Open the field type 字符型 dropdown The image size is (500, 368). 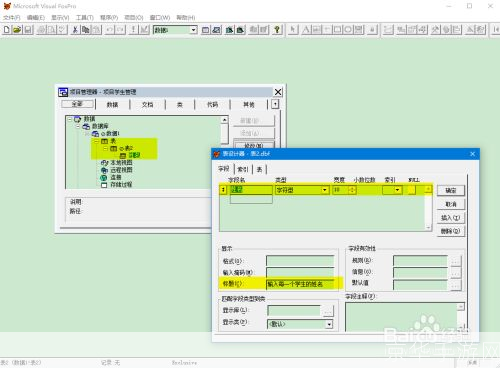pyautogui.click(x=324, y=190)
